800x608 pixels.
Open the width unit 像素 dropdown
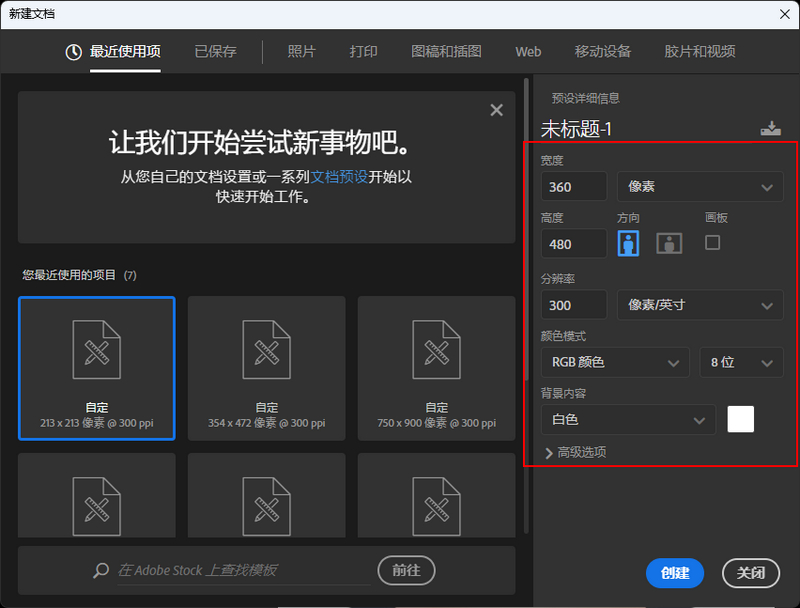pyautogui.click(x=699, y=186)
